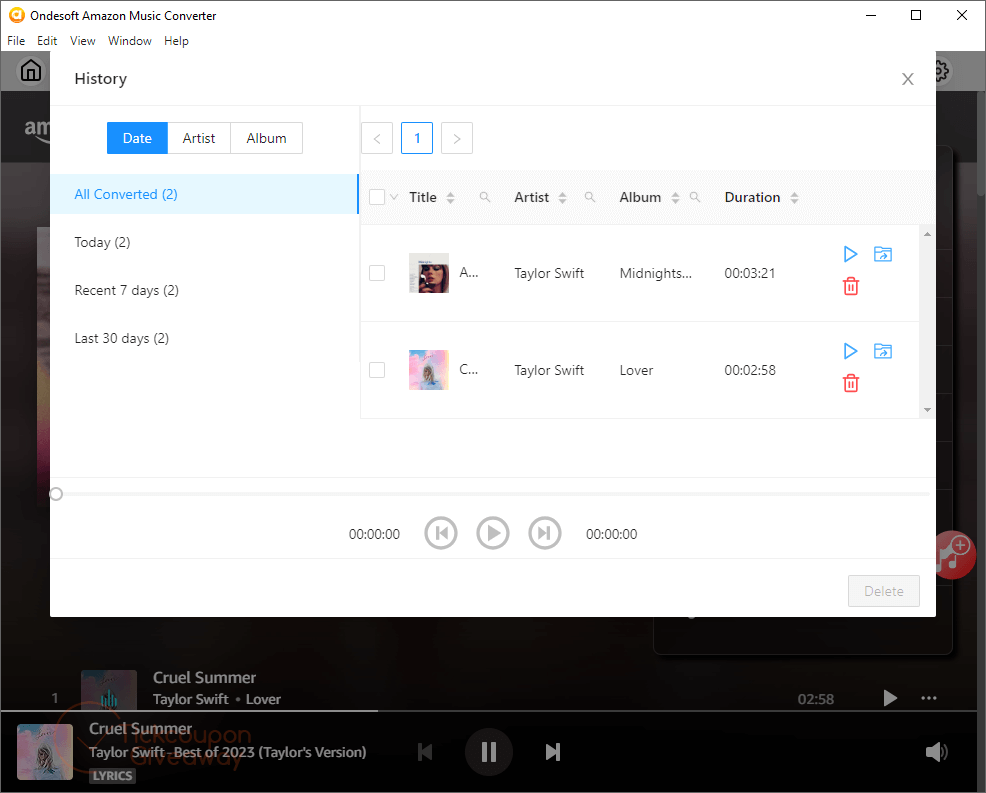986x793 pixels.
Task: Play Cruel Summer from the track list
Action: 890,698
